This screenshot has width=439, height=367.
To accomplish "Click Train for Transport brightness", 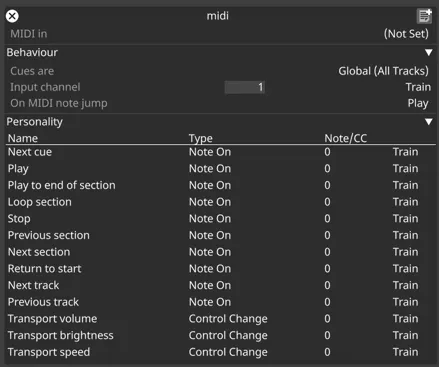I will 405,335.
